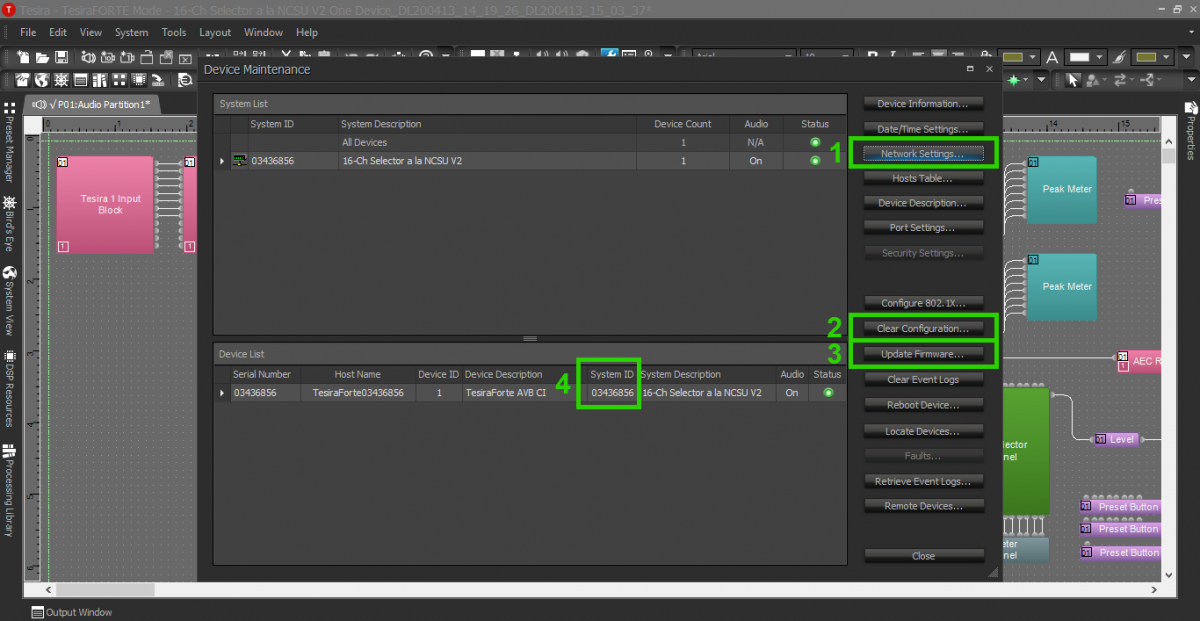The image size is (1200, 621).
Task: Open the fill color dropdown arrow
Action: click(1033, 57)
